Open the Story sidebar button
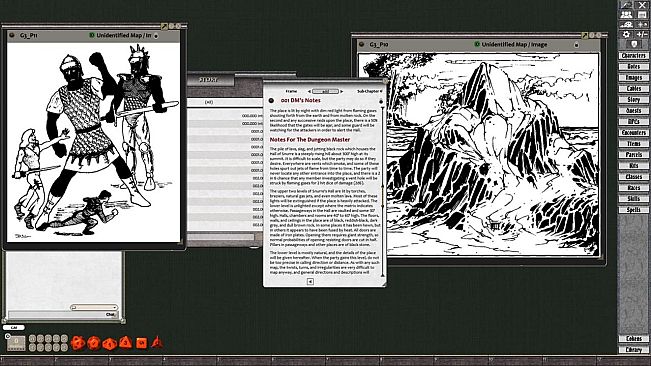This screenshot has width=651, height=366. (x=634, y=100)
